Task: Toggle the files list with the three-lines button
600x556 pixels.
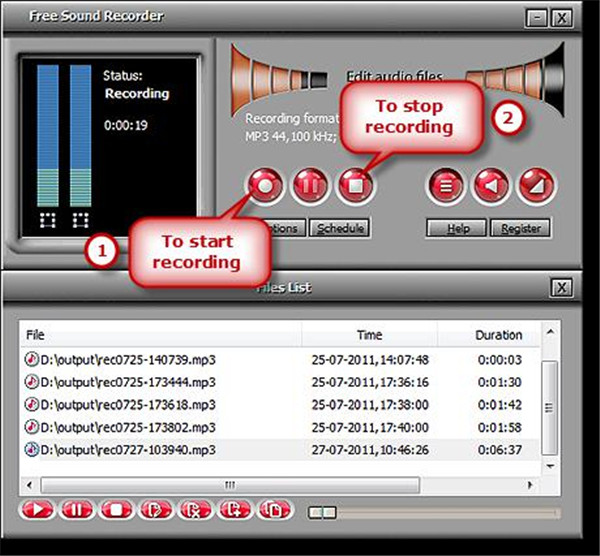Action: [x=446, y=186]
